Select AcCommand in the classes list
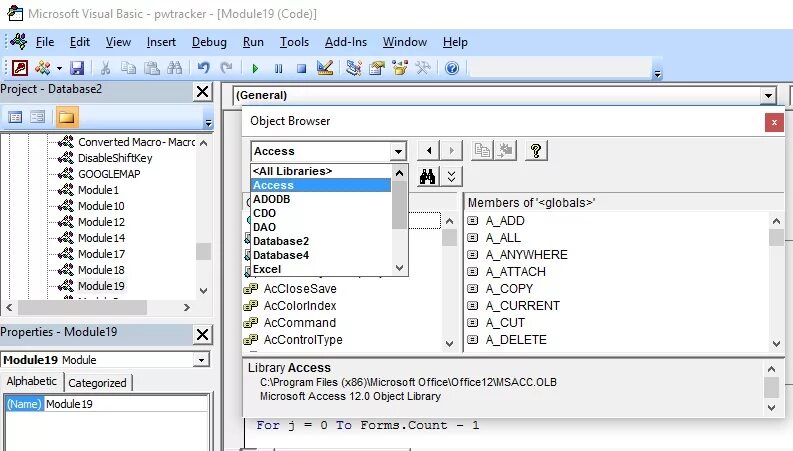The height and width of the screenshot is (451, 793). 300,323
